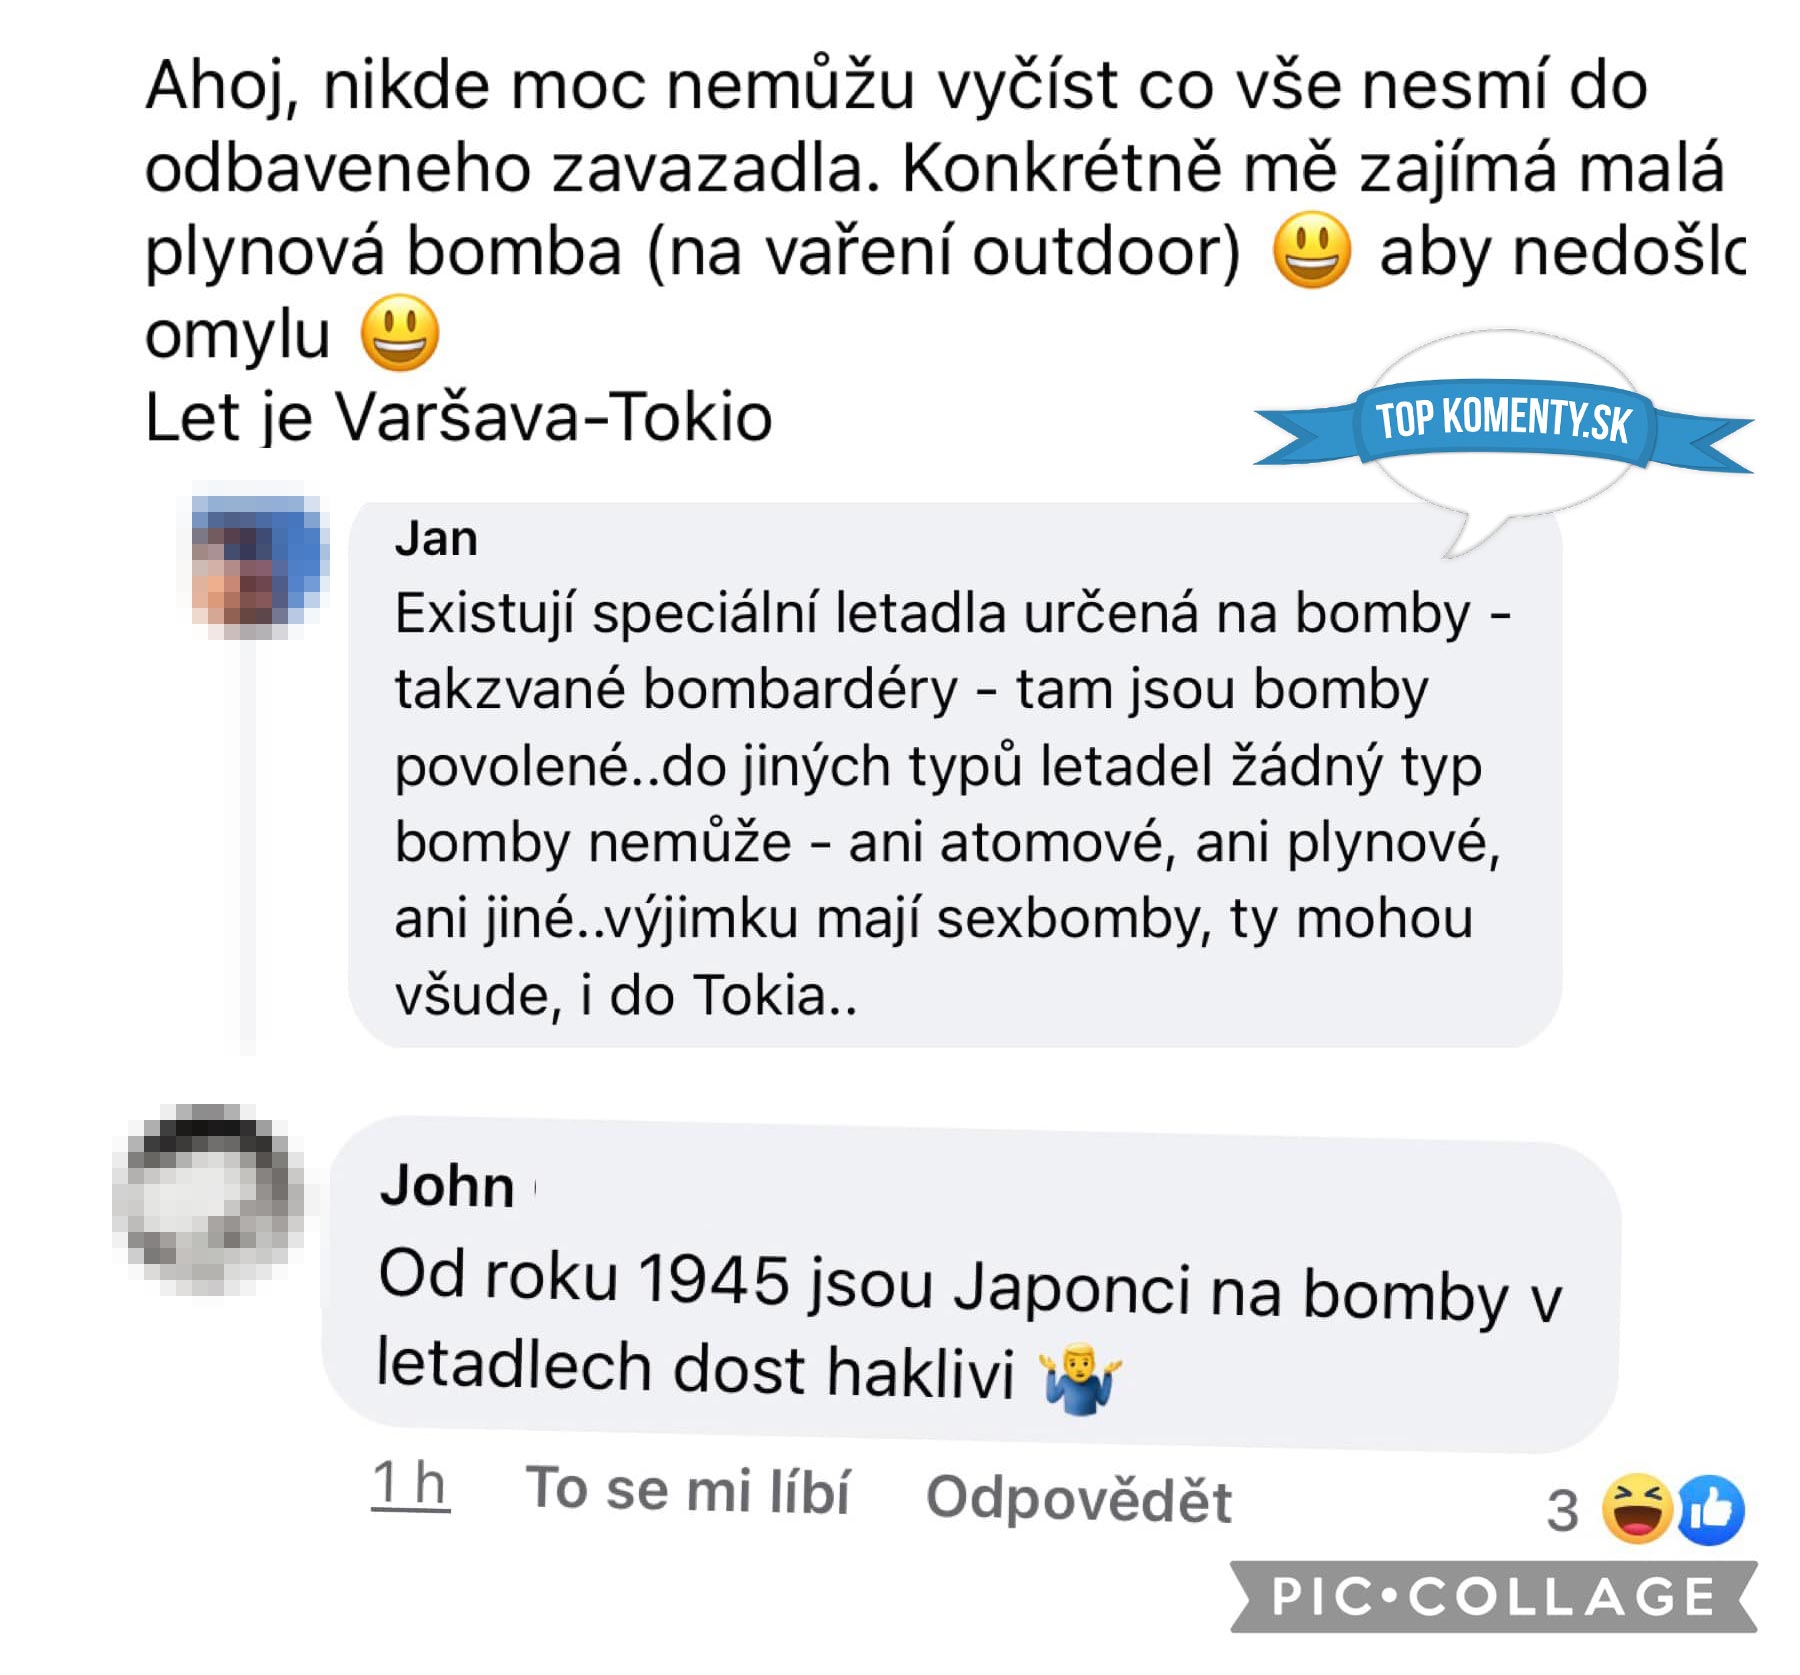Click the PIC•COLLAGE watermark badge
The height and width of the screenshot is (1675, 1800).
1493,1596
